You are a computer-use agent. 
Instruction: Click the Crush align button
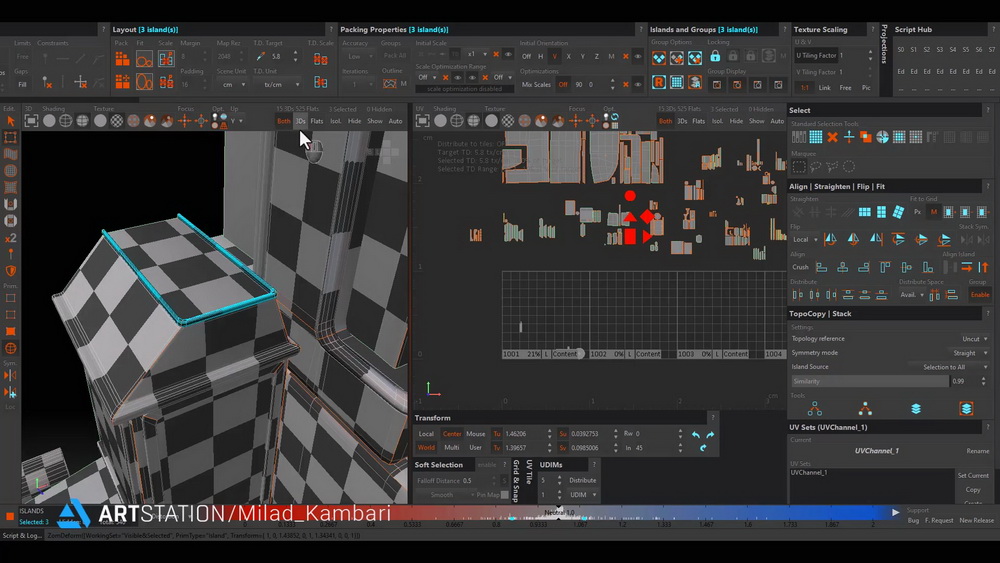800,268
